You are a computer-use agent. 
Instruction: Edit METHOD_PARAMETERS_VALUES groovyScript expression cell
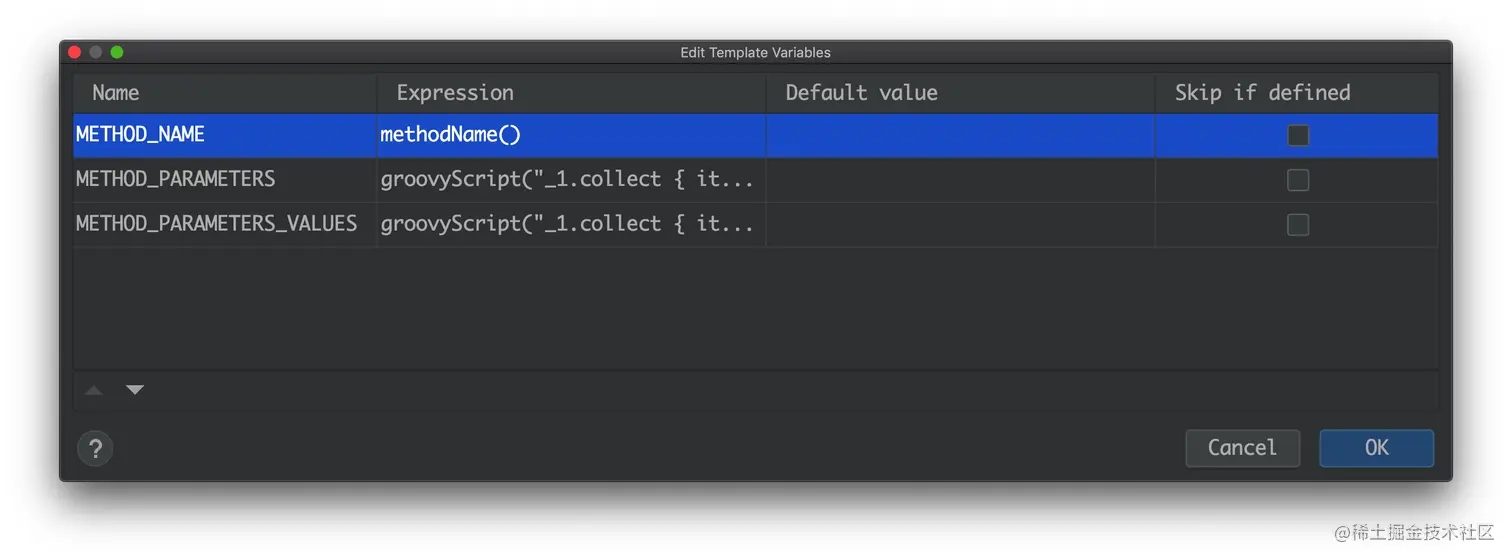tap(571, 225)
